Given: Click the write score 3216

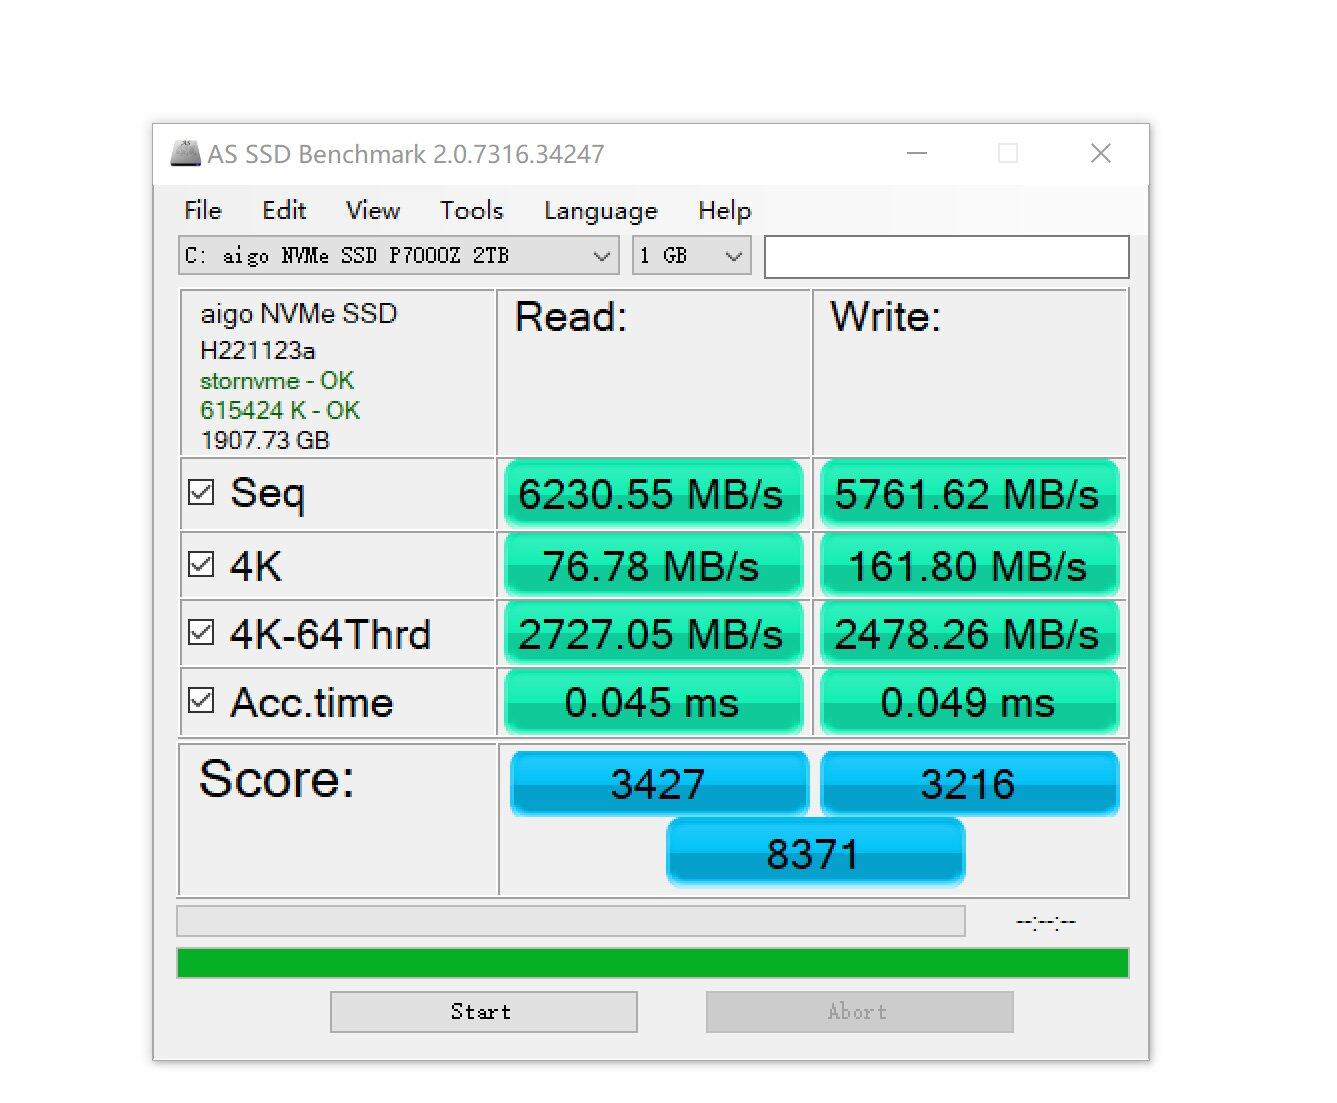Looking at the screenshot, I should tap(969, 783).
